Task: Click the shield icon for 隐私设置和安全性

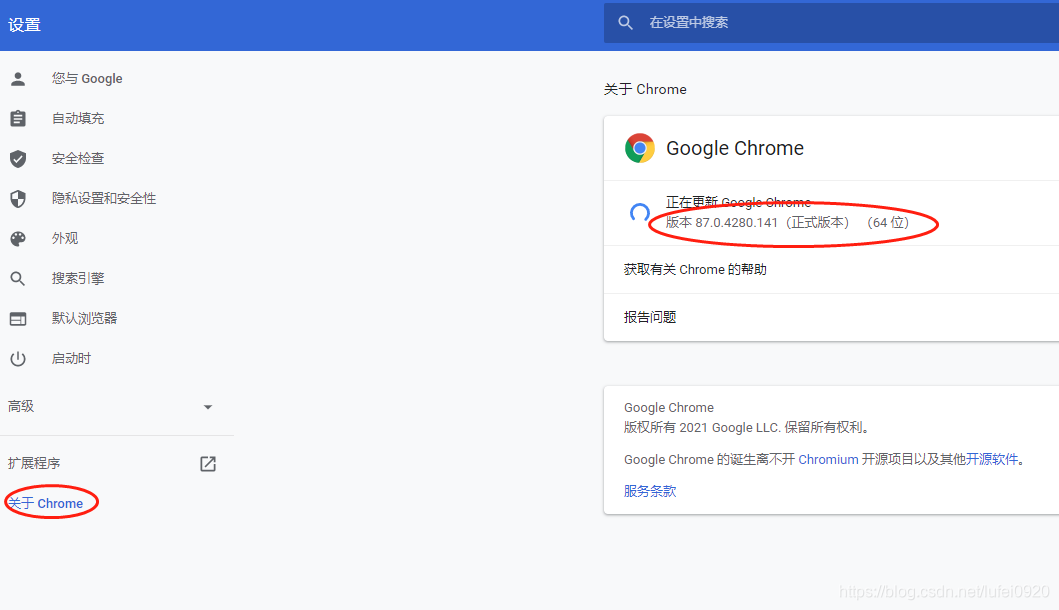Action: click(x=18, y=199)
